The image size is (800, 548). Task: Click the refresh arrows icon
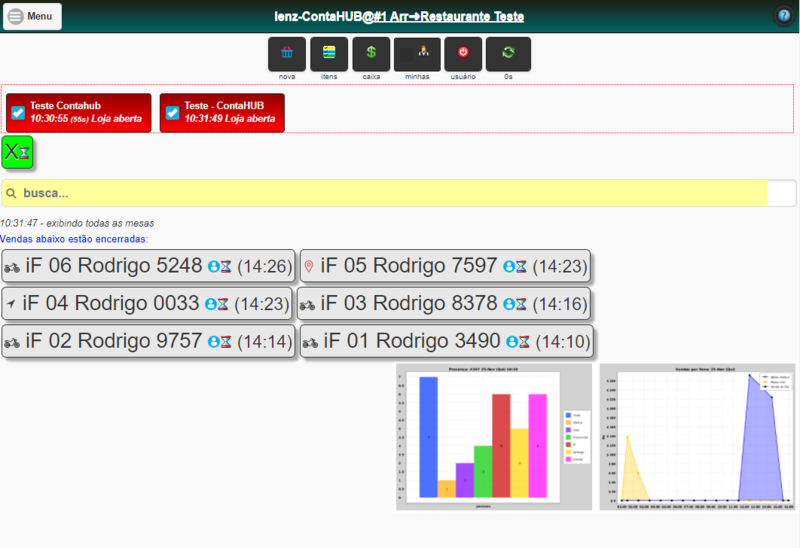[x=508, y=54]
